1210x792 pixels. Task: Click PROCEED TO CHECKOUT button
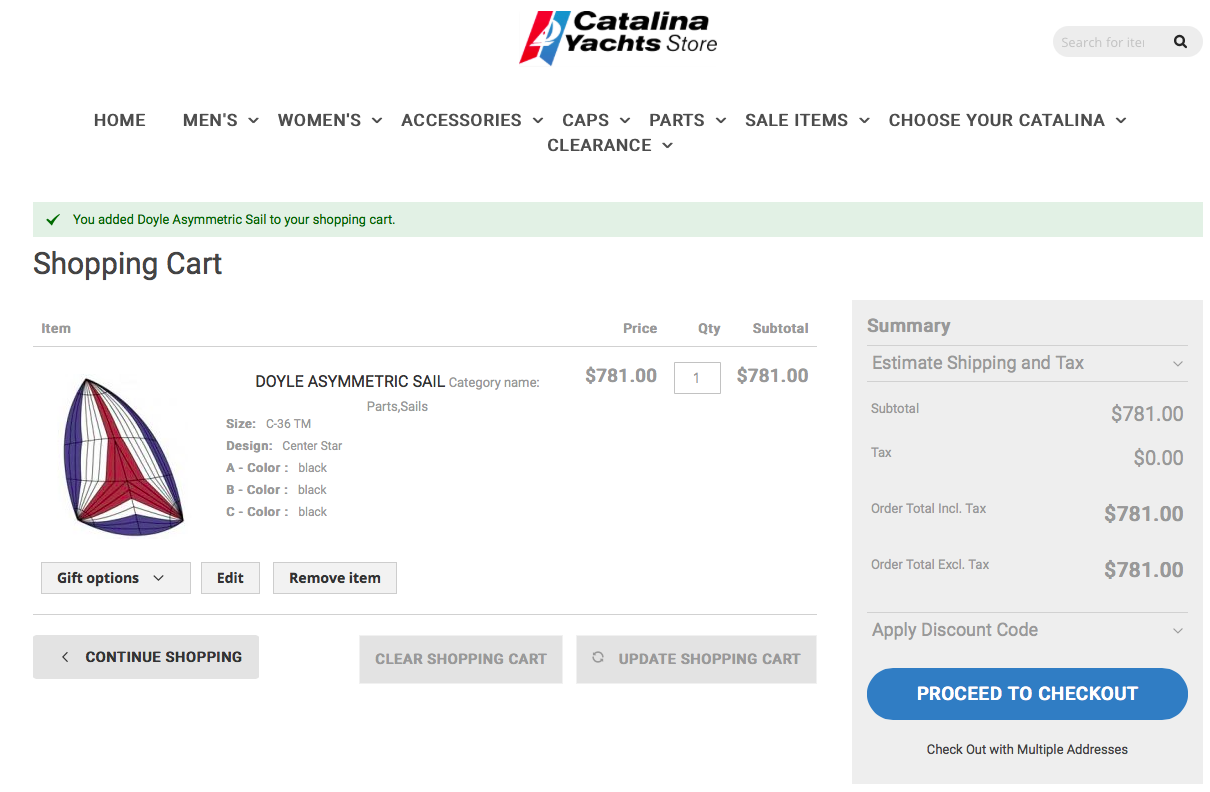[1027, 694]
